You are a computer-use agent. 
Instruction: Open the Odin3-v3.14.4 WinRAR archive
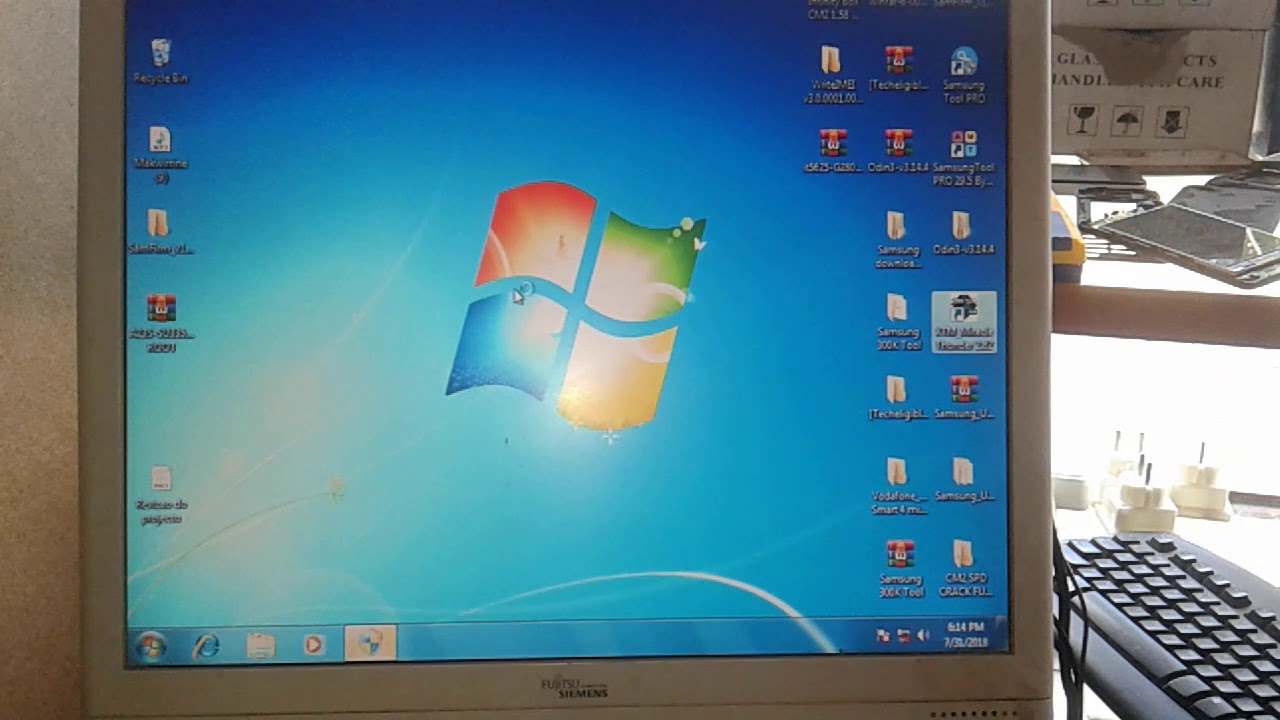point(898,151)
